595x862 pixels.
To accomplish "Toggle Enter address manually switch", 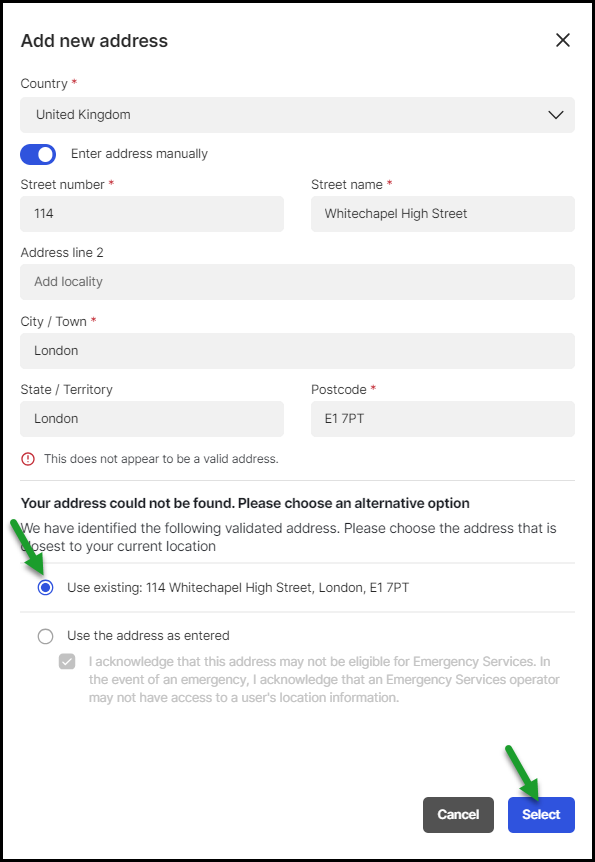I will 38,154.
